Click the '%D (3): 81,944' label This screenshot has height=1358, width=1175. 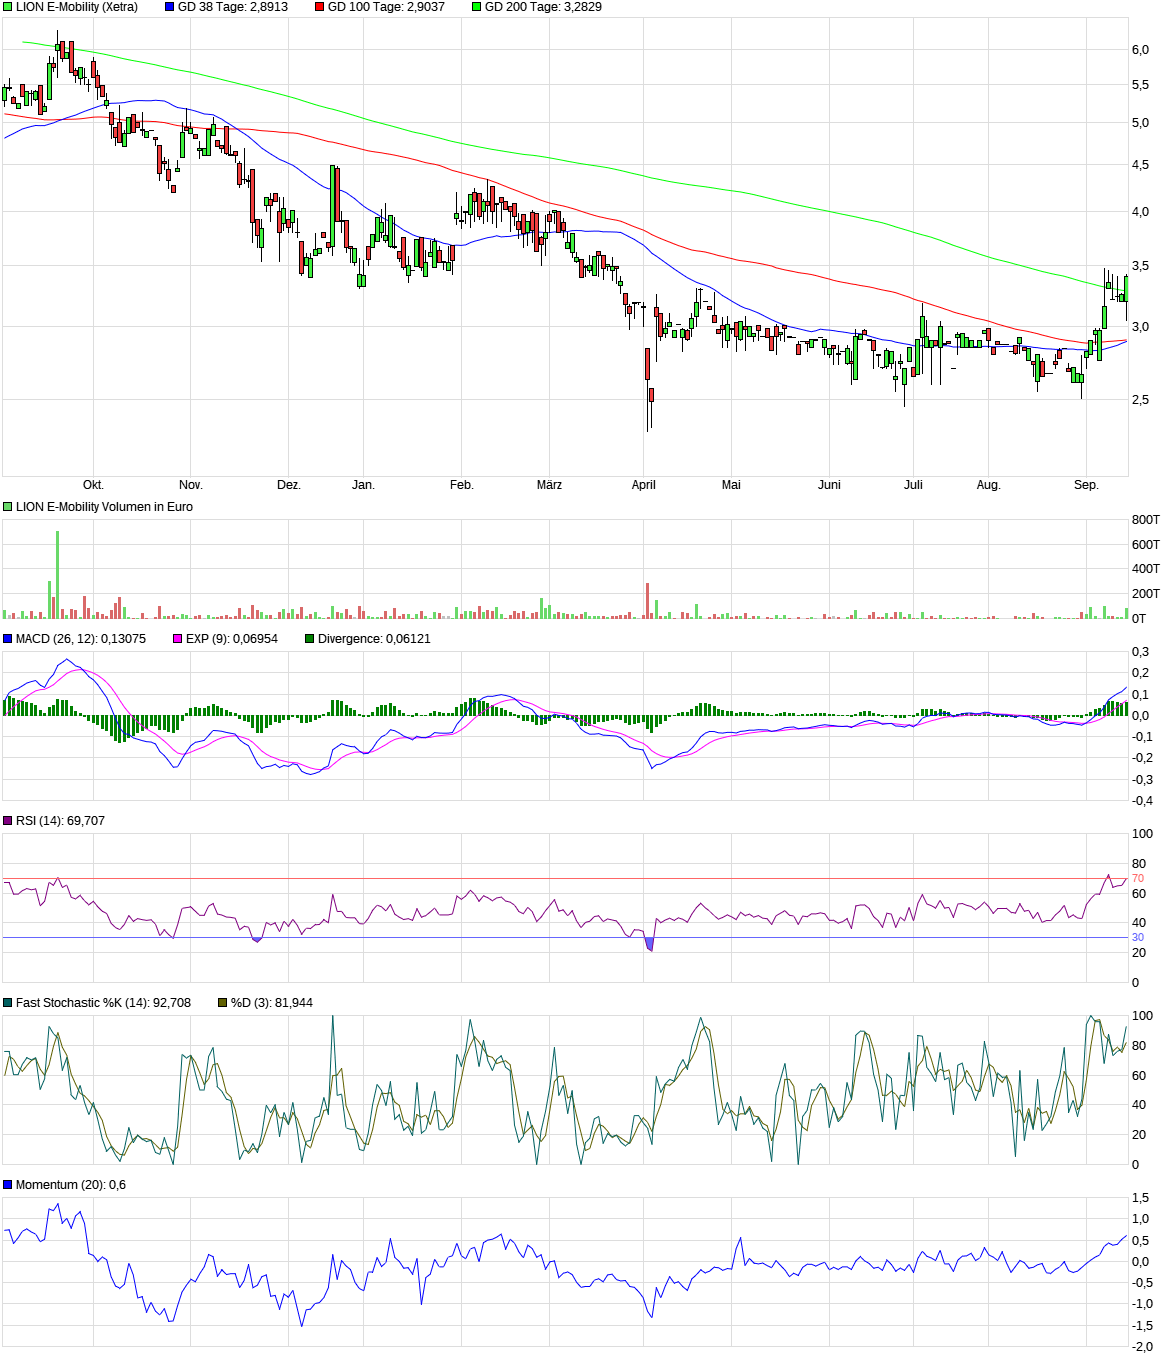pyautogui.click(x=272, y=1003)
